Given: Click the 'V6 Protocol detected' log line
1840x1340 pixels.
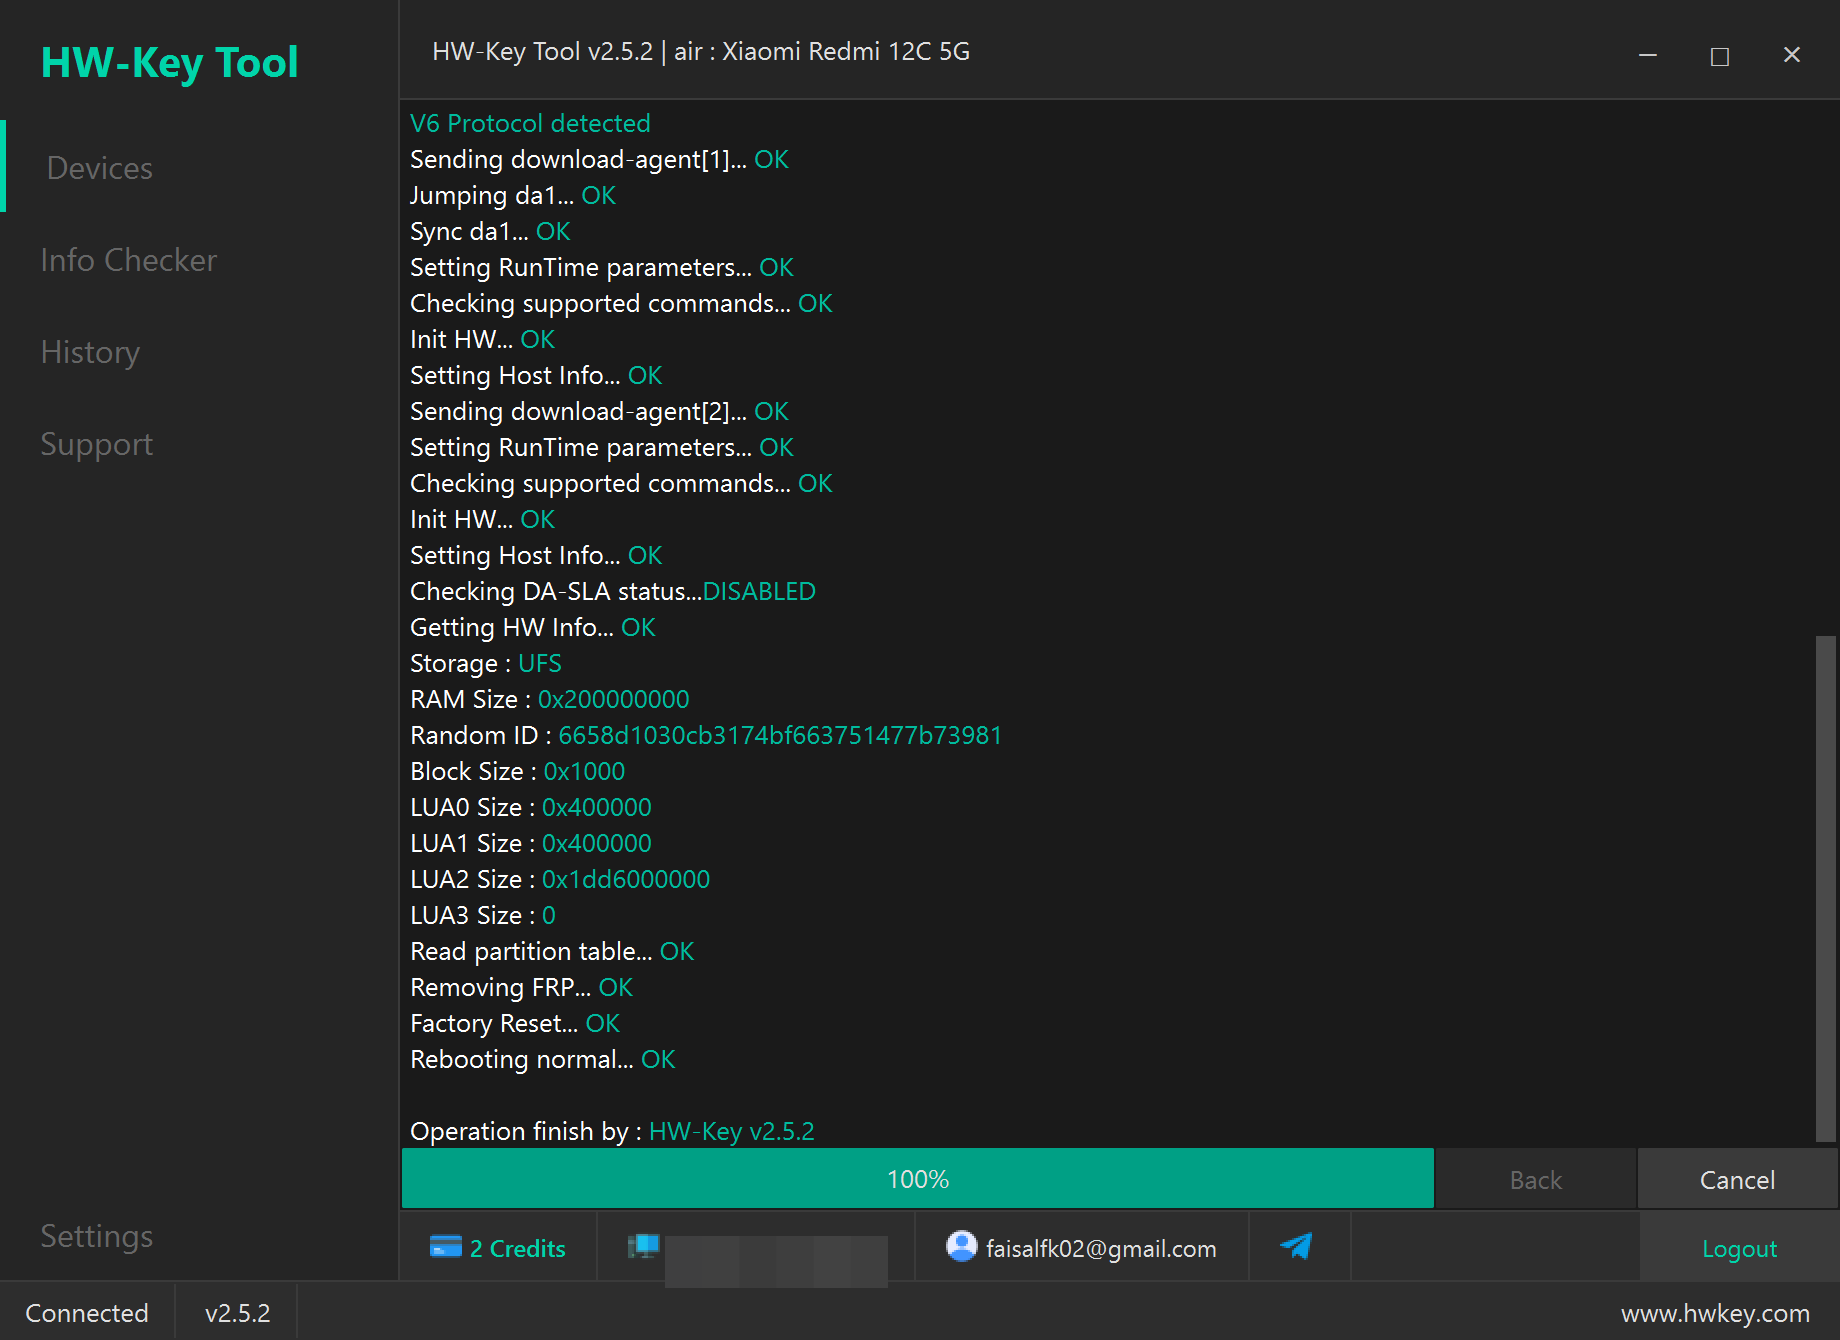Looking at the screenshot, I should tap(530, 123).
